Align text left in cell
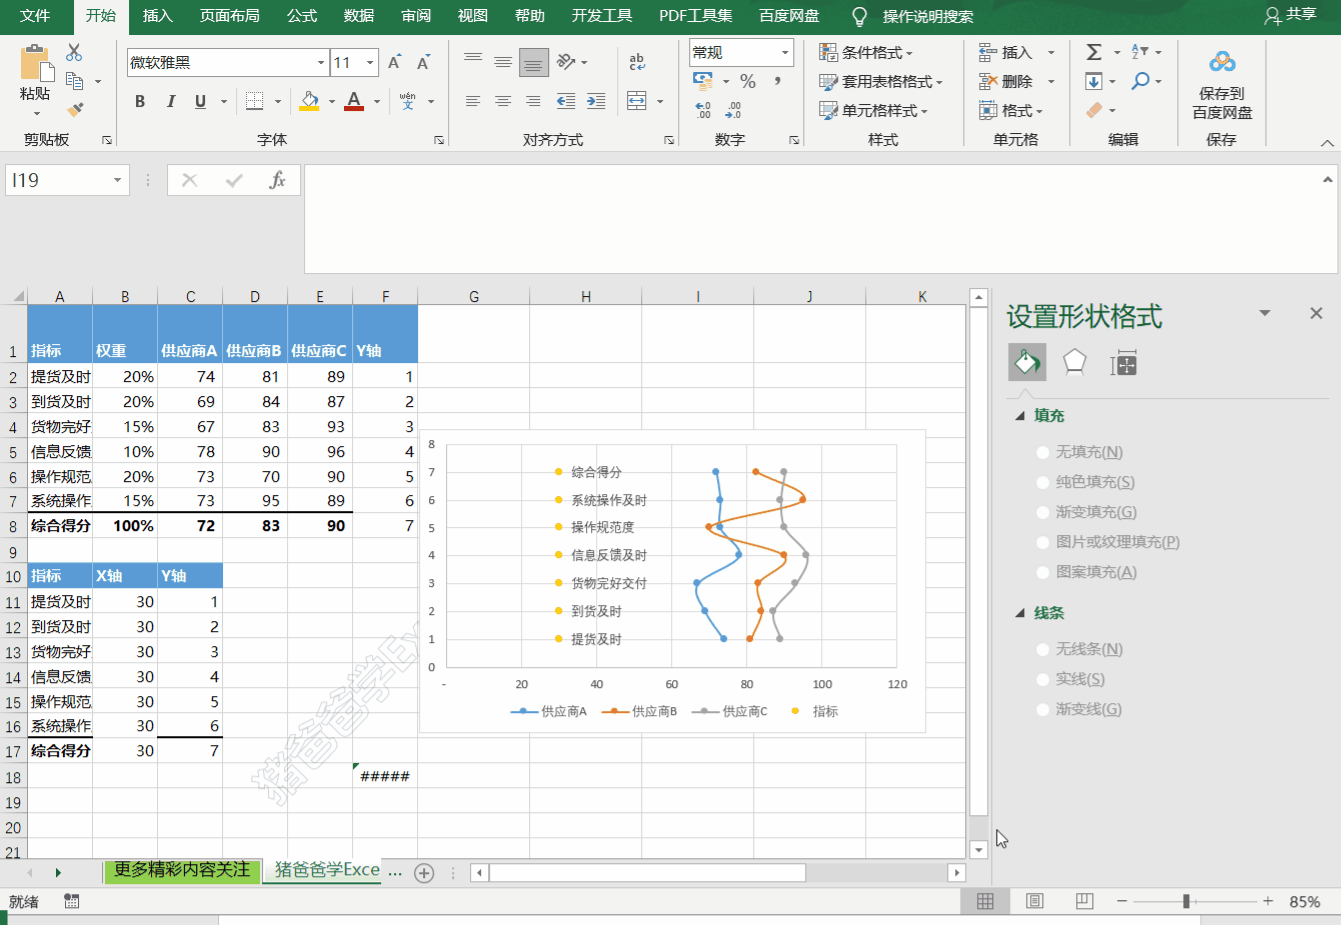 (x=473, y=101)
